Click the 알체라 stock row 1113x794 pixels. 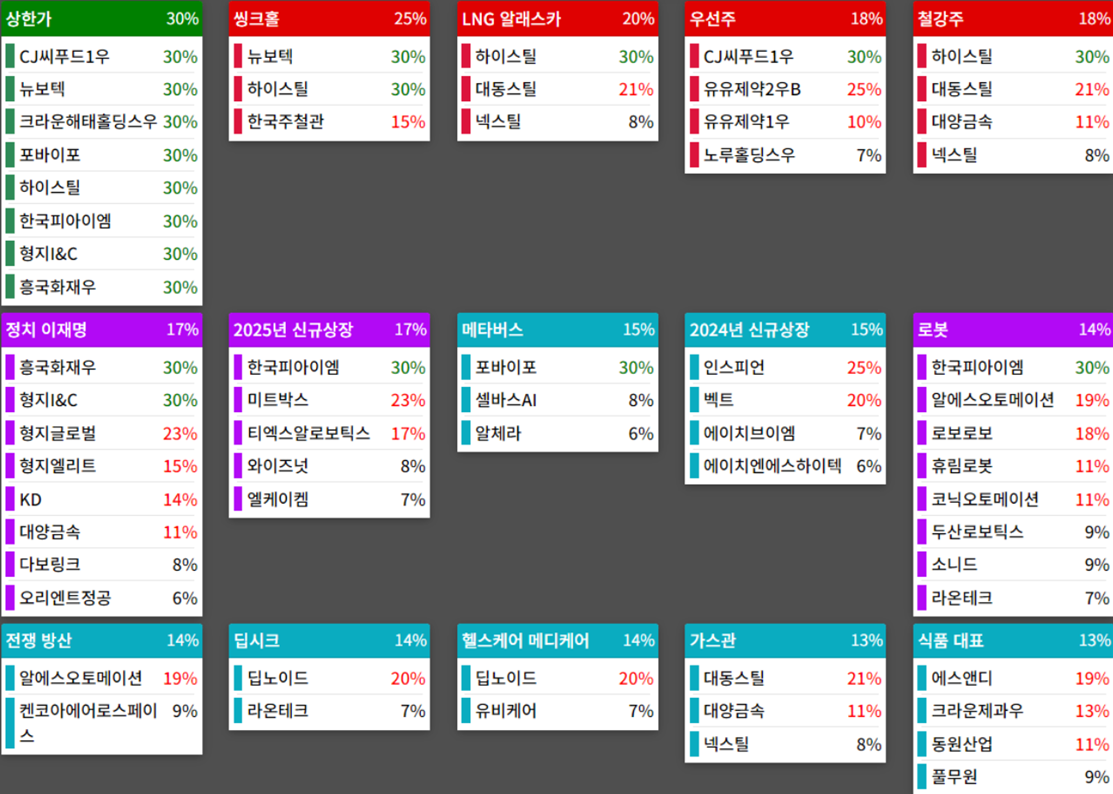pyautogui.click(x=557, y=434)
